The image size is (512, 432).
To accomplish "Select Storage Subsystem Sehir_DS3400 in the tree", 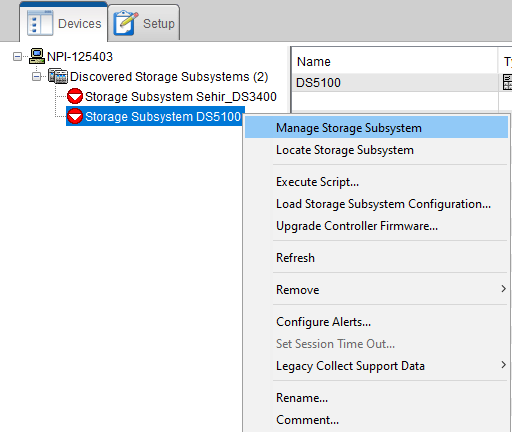I will point(181,97).
